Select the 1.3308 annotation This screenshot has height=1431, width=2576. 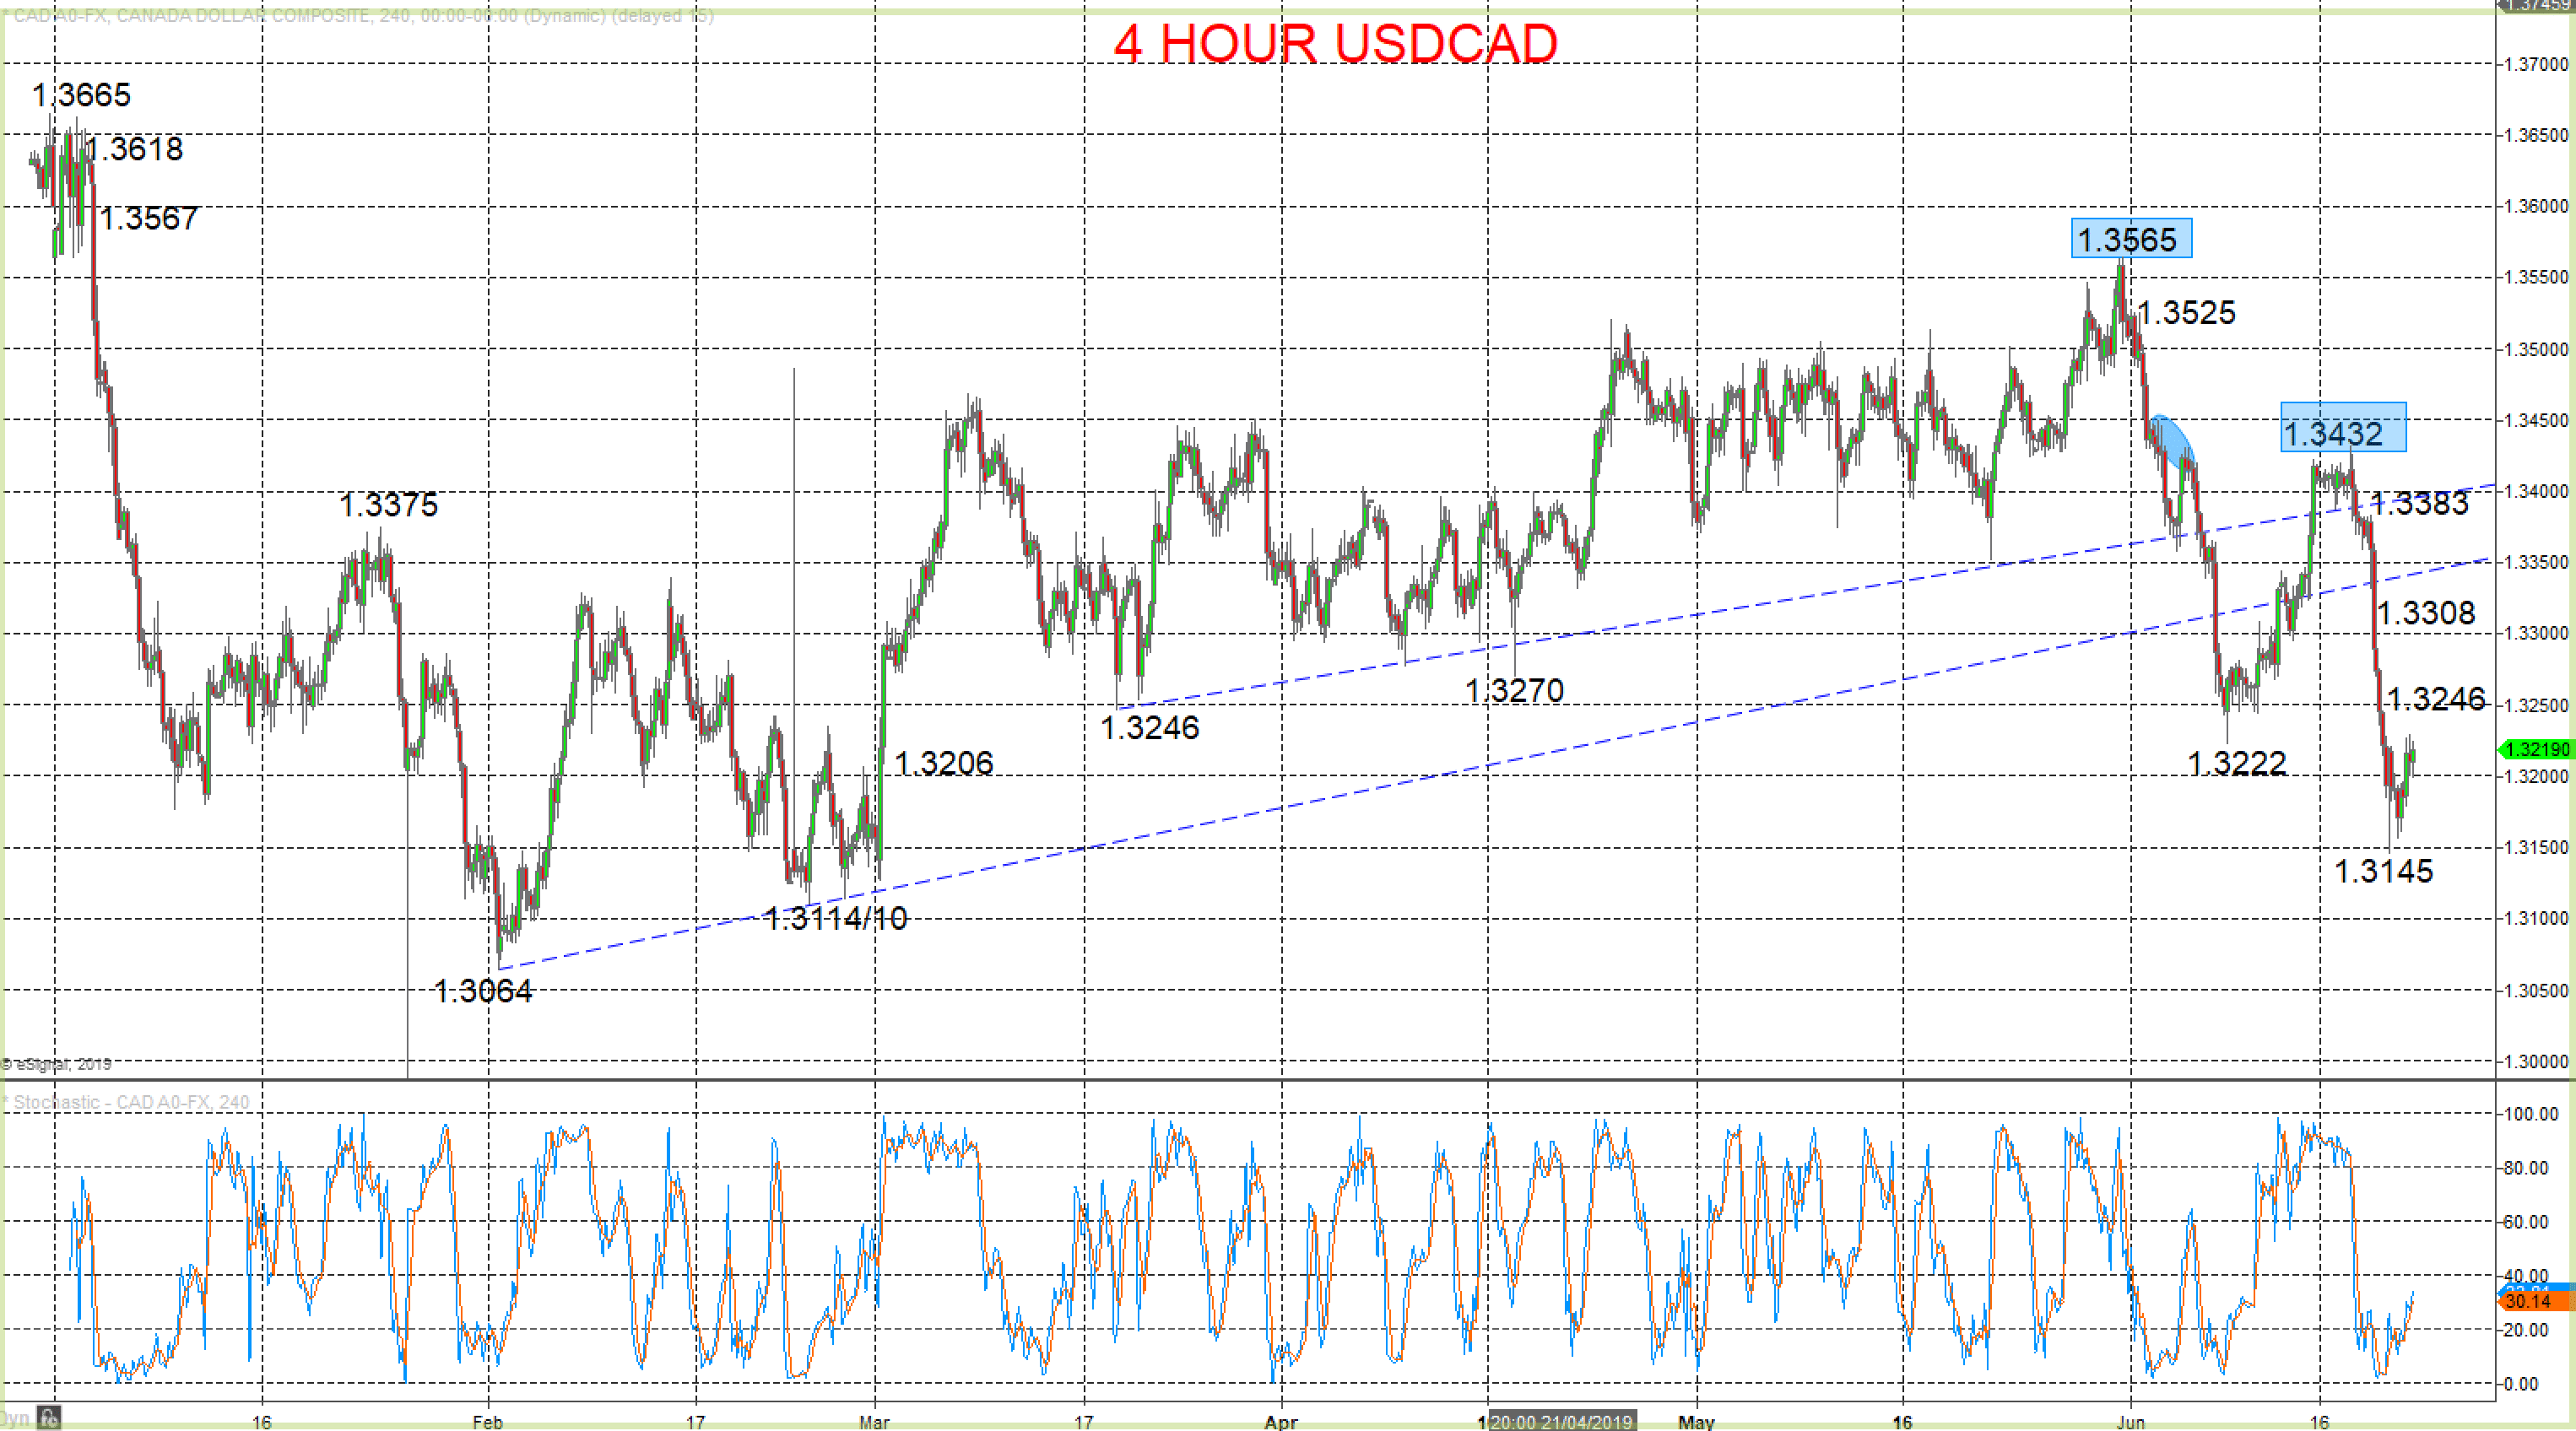2425,613
